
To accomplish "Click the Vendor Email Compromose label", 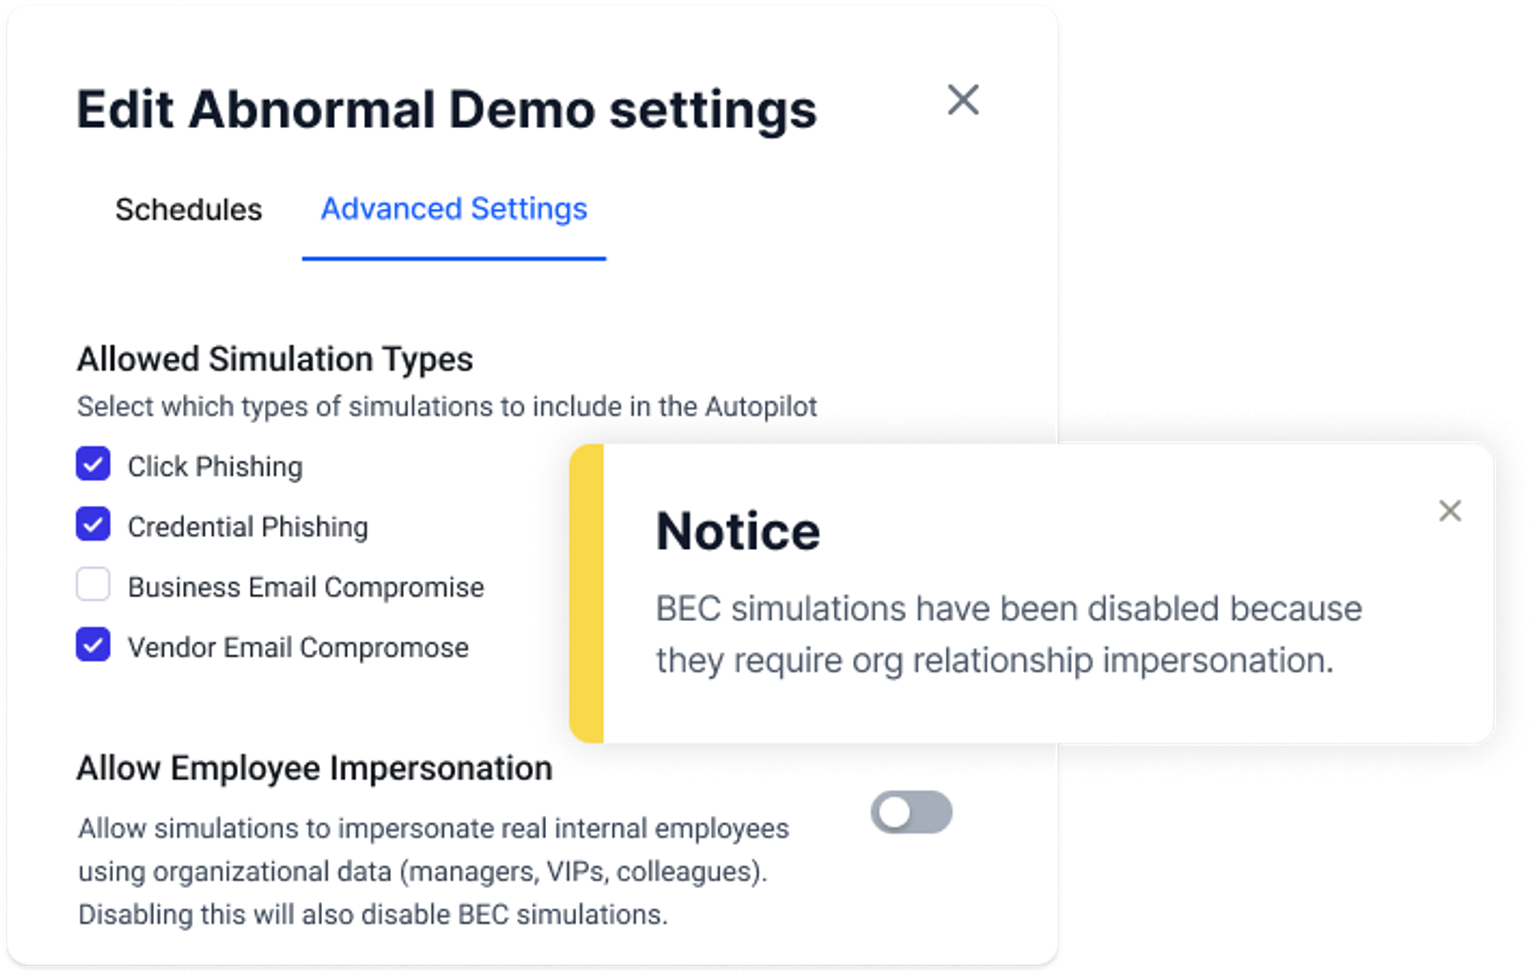I will pyautogui.click(x=298, y=648).
